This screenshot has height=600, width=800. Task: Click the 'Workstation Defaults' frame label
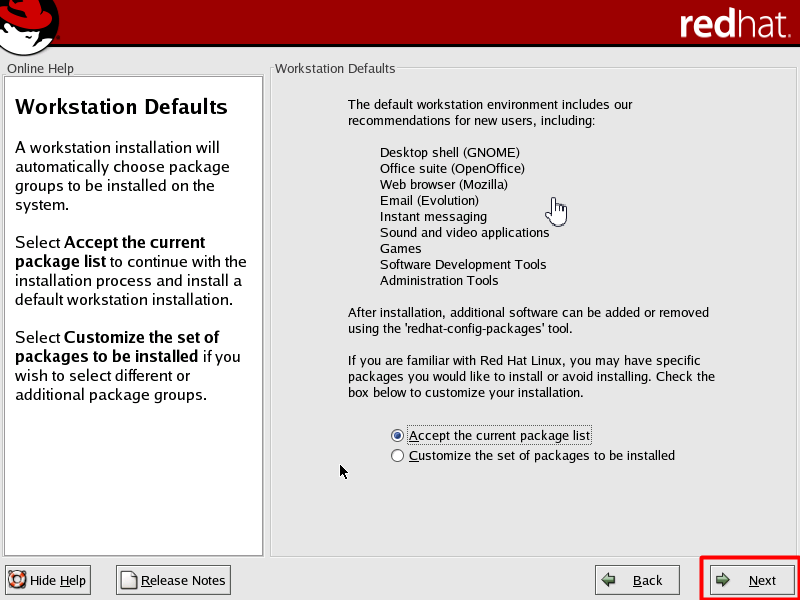[x=335, y=68]
